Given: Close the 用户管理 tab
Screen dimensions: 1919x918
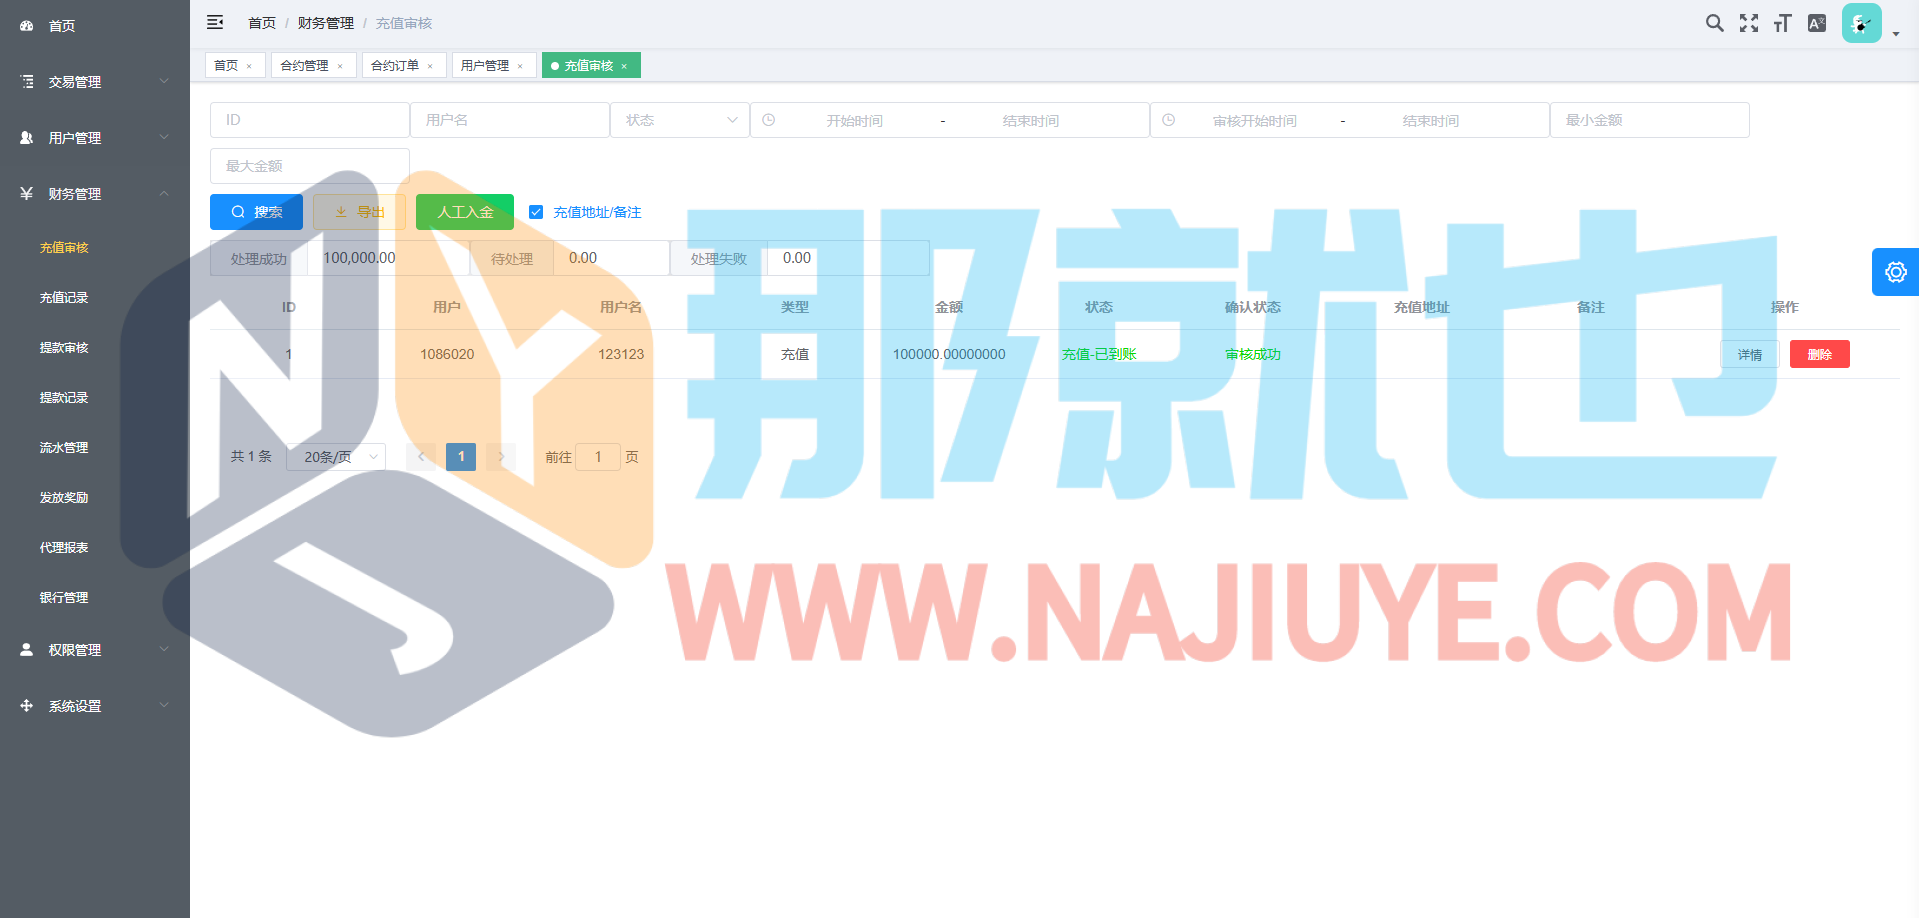Looking at the screenshot, I should 520,66.
